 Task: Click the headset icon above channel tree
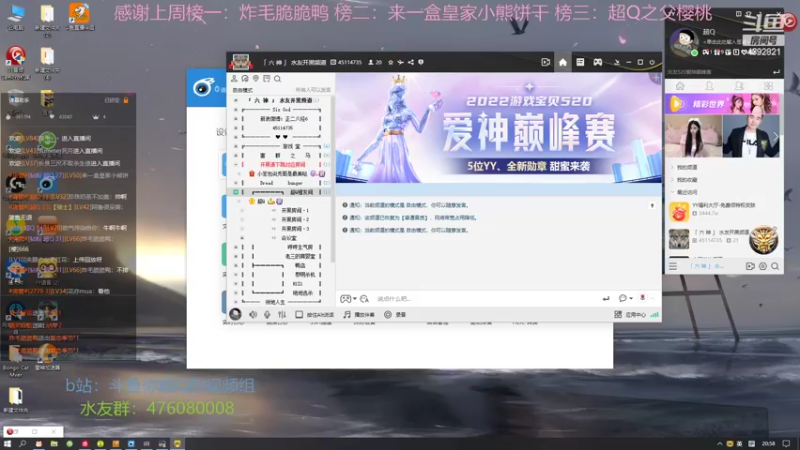[245, 79]
